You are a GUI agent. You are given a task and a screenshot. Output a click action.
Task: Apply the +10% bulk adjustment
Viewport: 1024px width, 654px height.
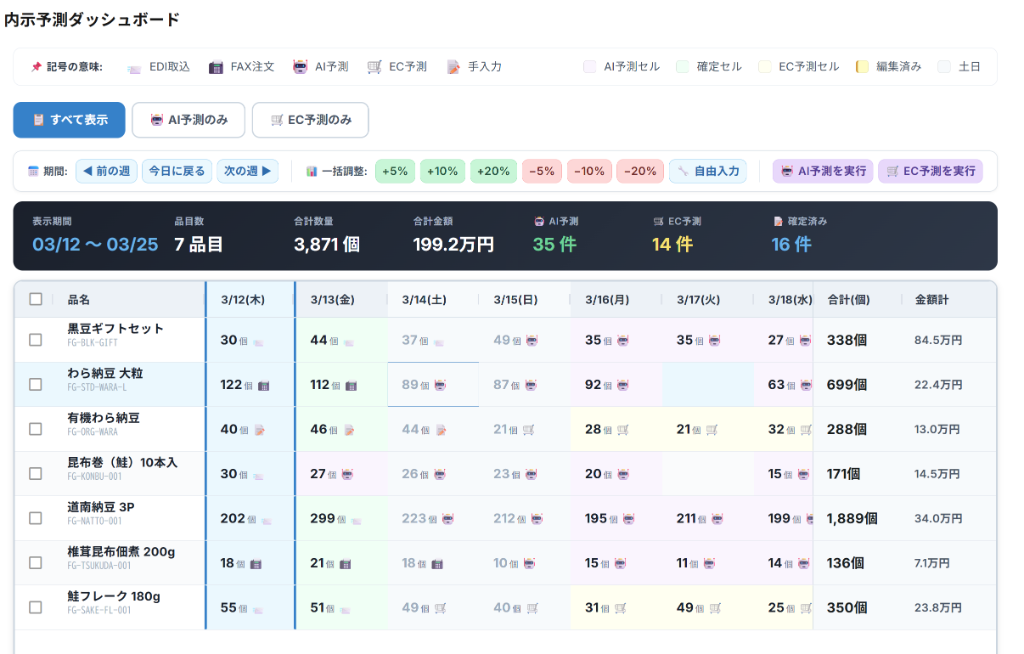point(442,171)
